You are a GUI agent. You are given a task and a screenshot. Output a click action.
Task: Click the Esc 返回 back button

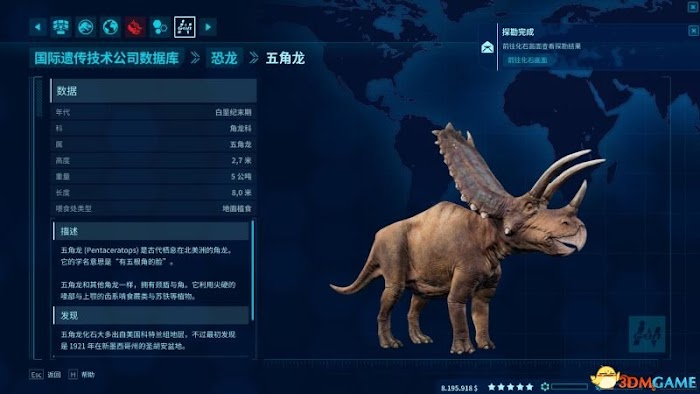(x=45, y=375)
